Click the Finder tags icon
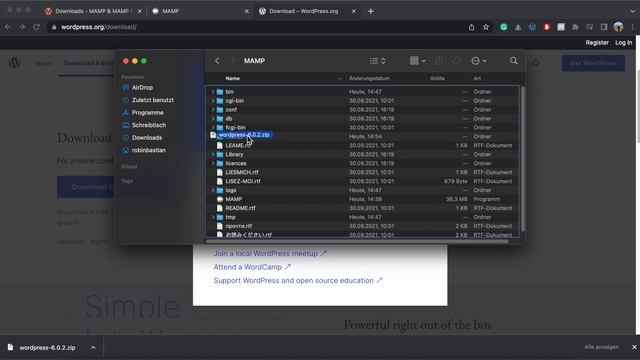Viewport: 640px width, 360px height. 456,61
